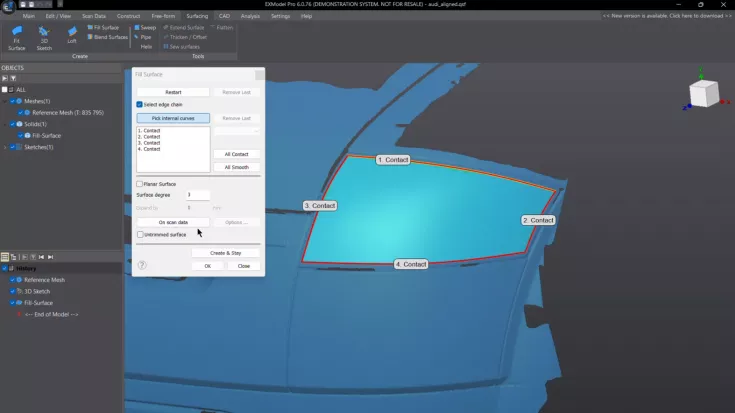The image size is (735, 413).
Task: Enable the Planar Surface checkbox
Action: 140,184
